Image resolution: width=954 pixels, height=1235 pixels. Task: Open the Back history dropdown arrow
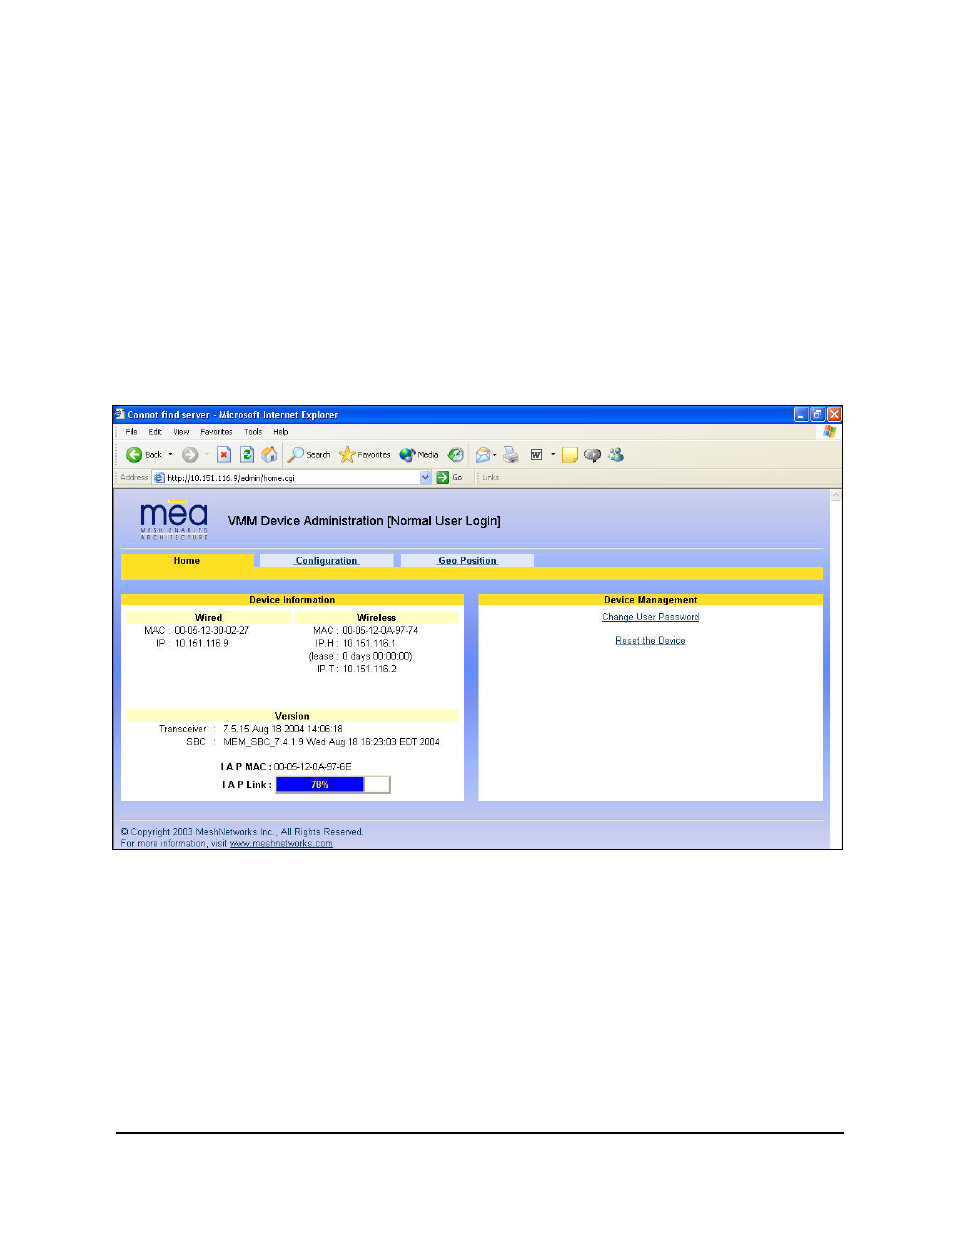pyautogui.click(x=170, y=455)
